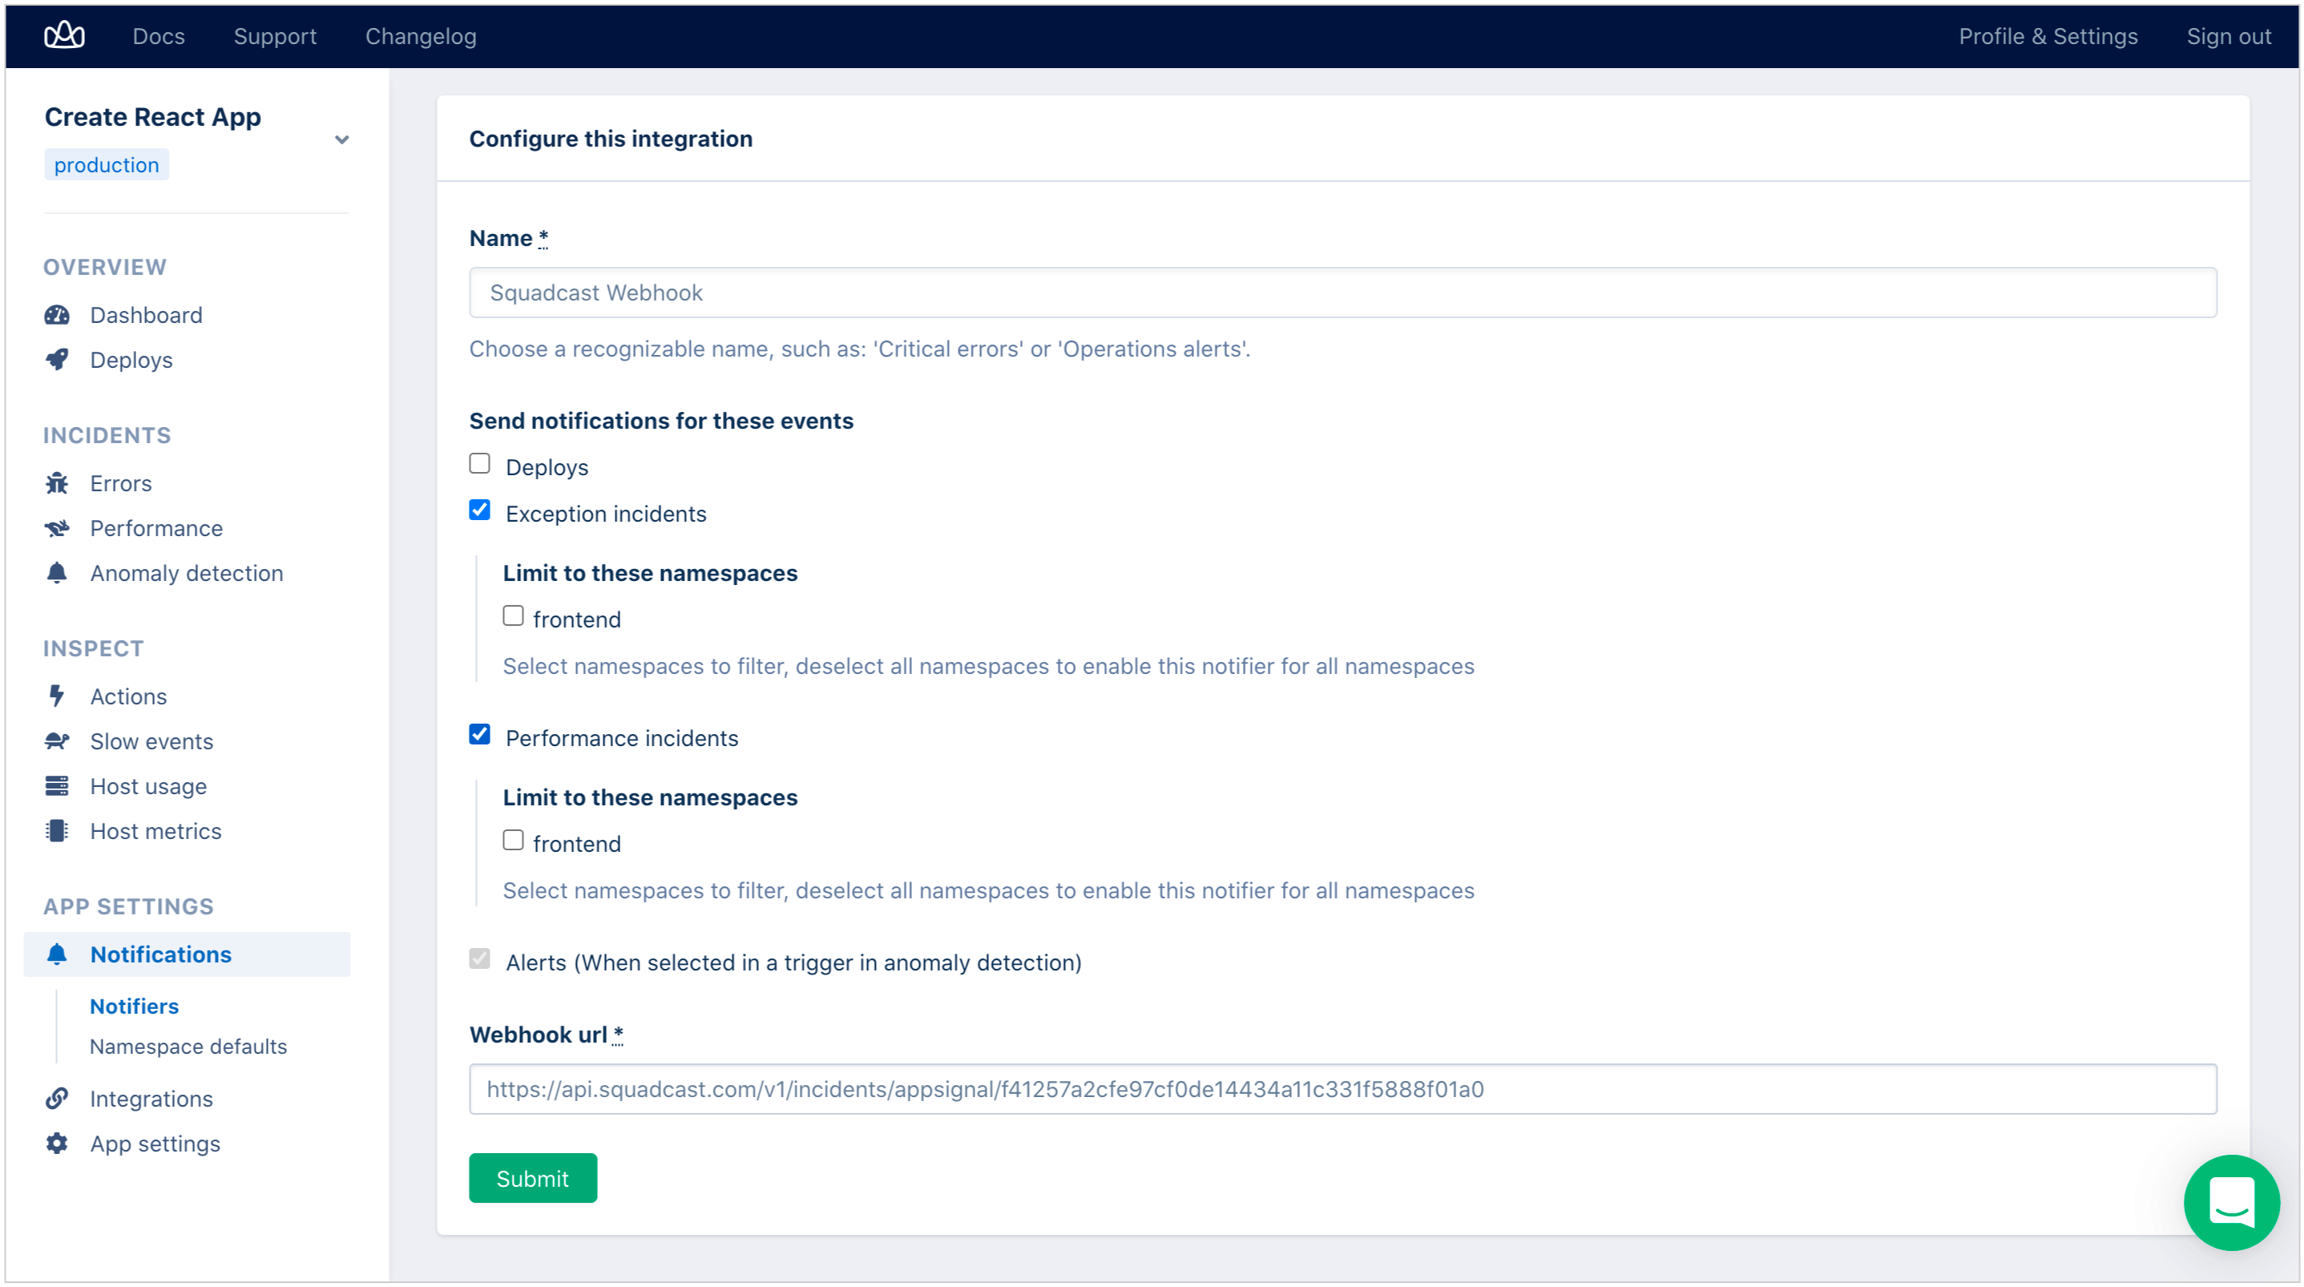Select Notifications in App Settings
This screenshot has height=1287, width=2304.
187,954
